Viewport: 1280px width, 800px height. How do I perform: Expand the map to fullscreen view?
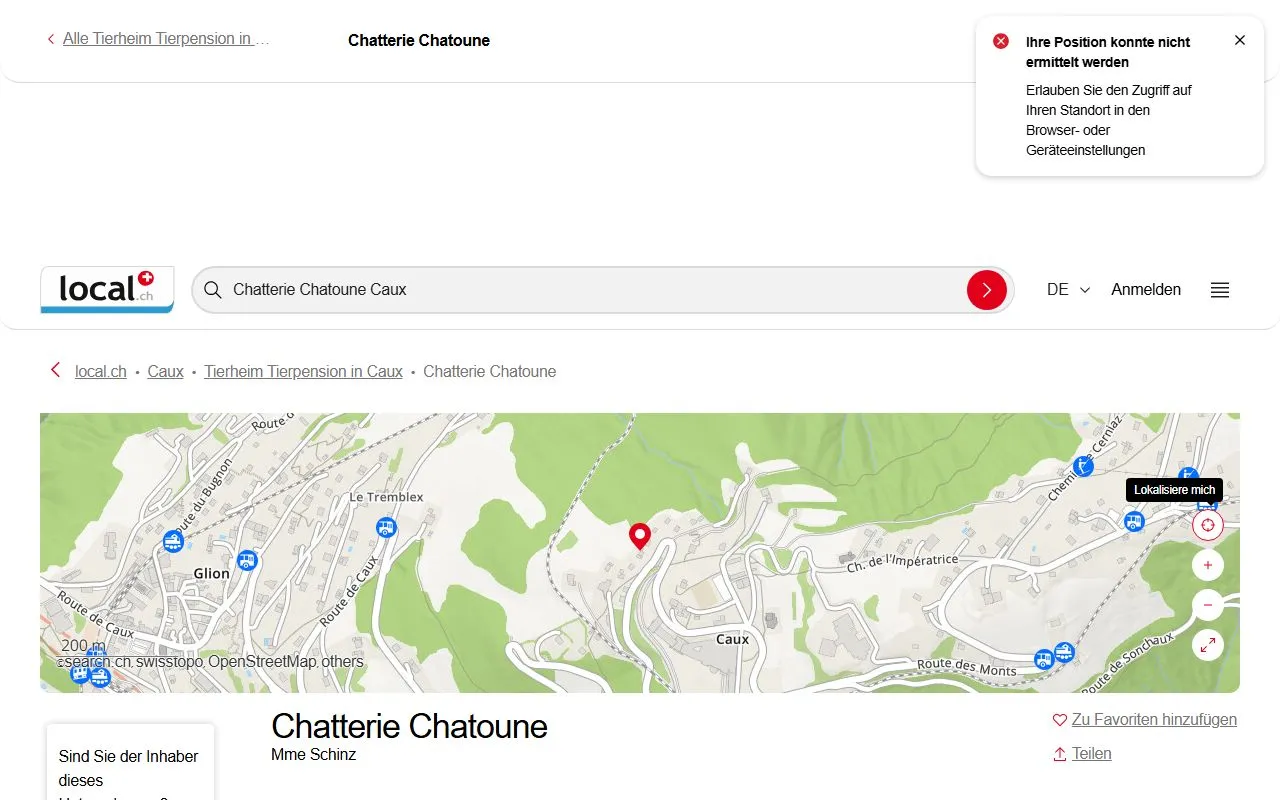pos(1207,644)
